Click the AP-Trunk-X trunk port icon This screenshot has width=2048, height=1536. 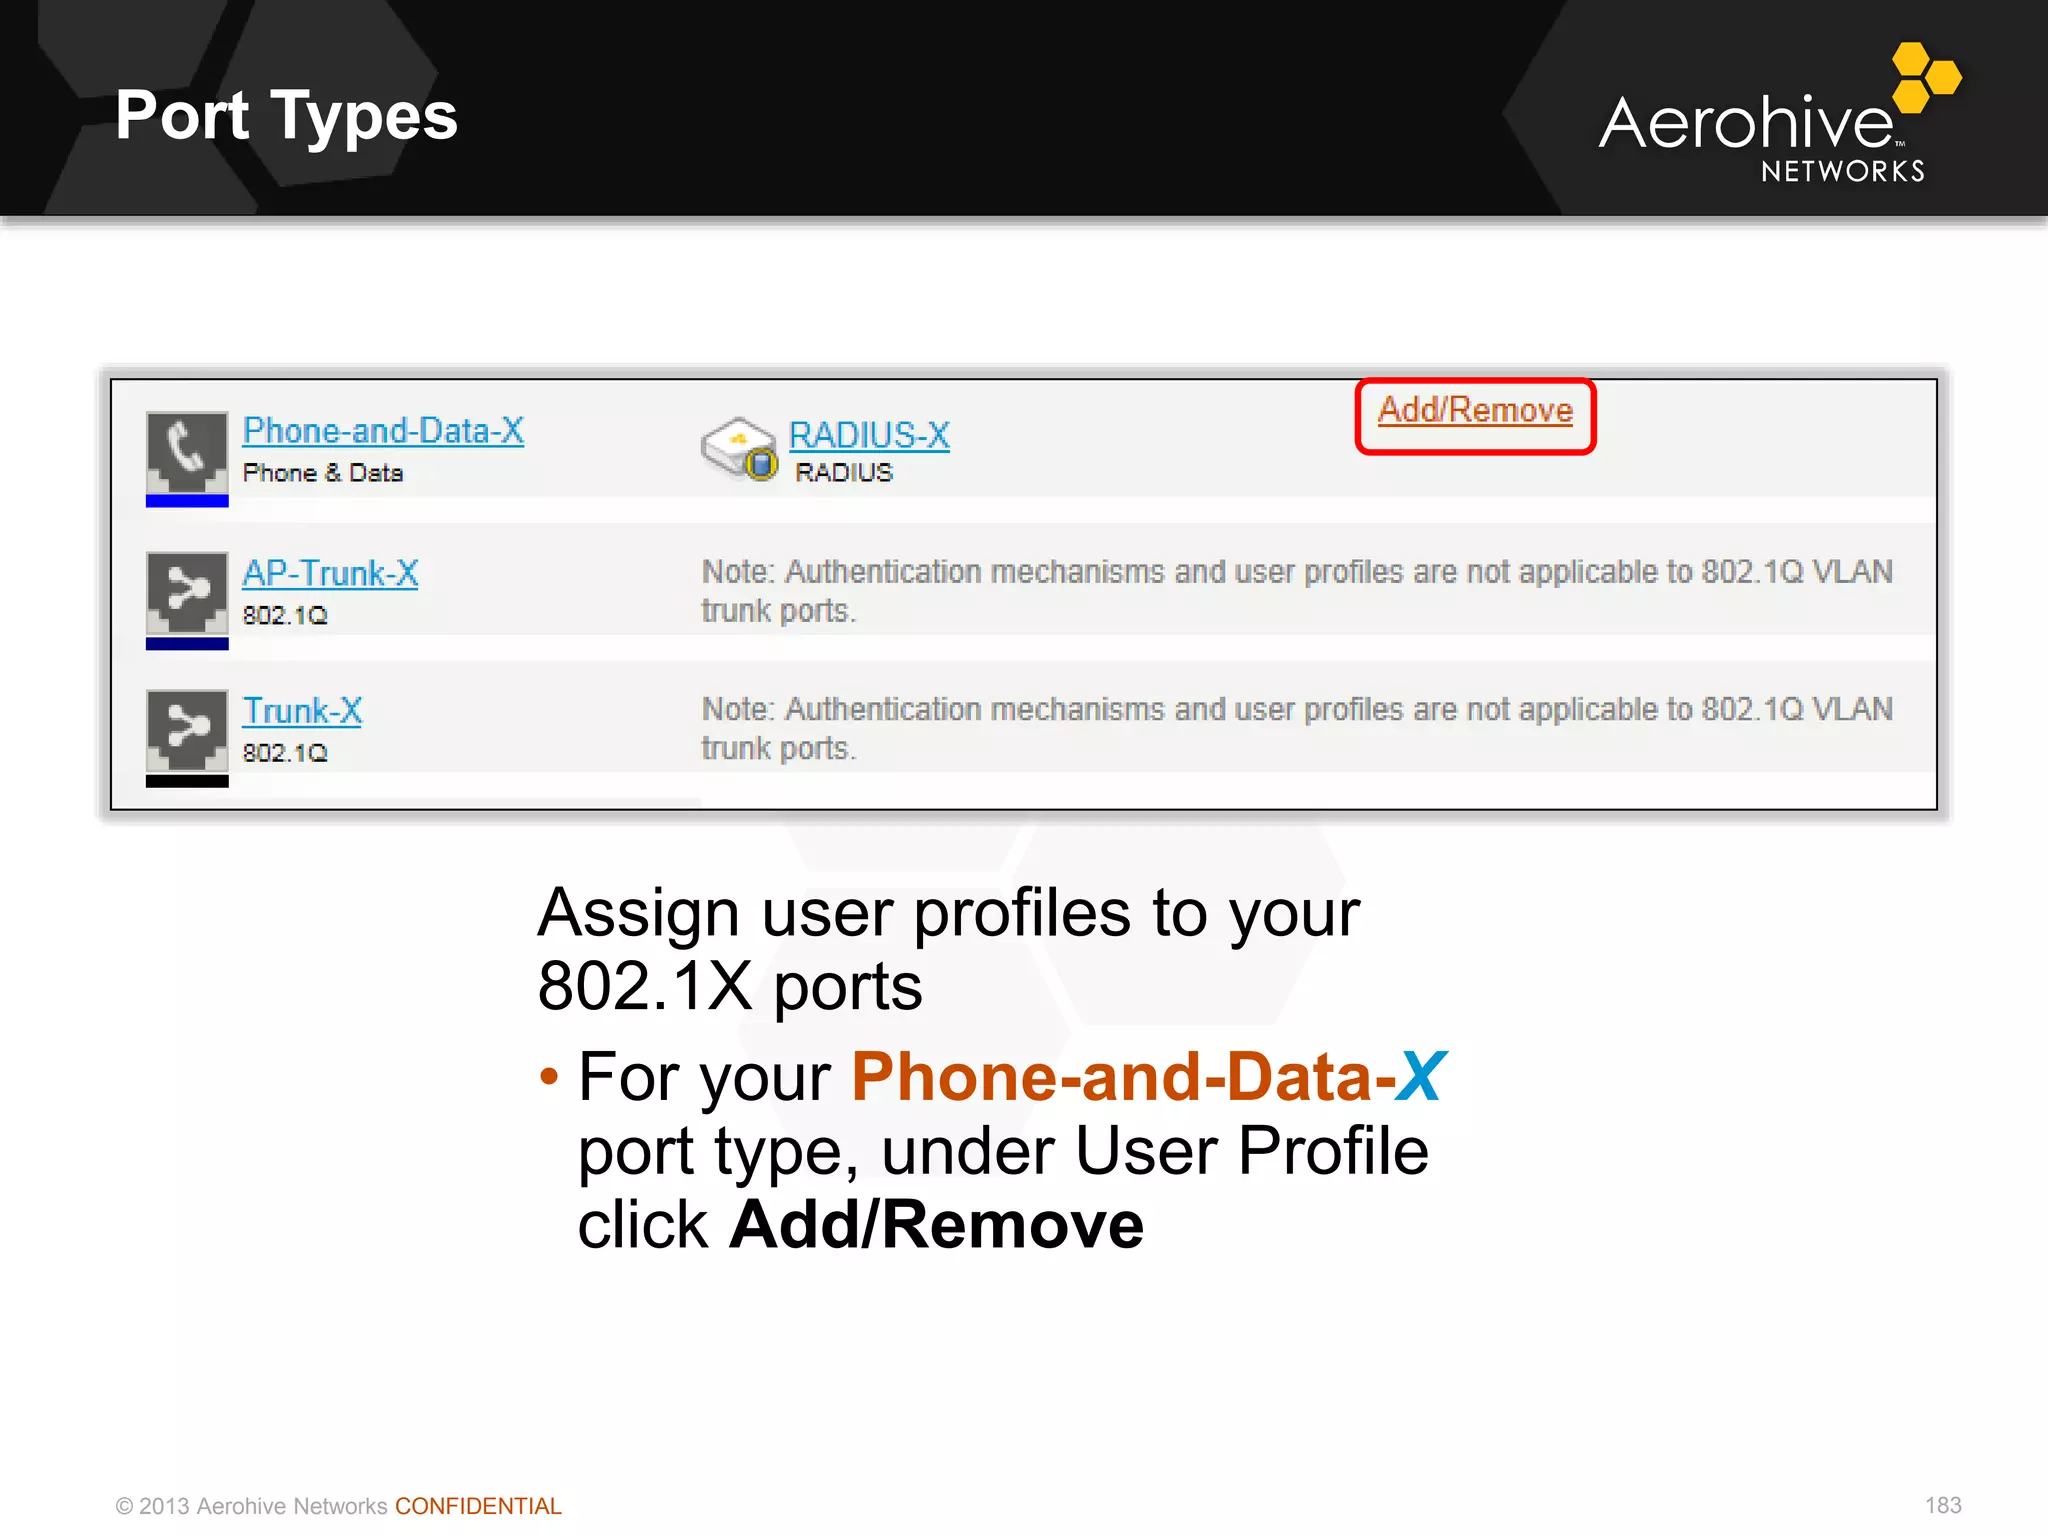tap(187, 593)
